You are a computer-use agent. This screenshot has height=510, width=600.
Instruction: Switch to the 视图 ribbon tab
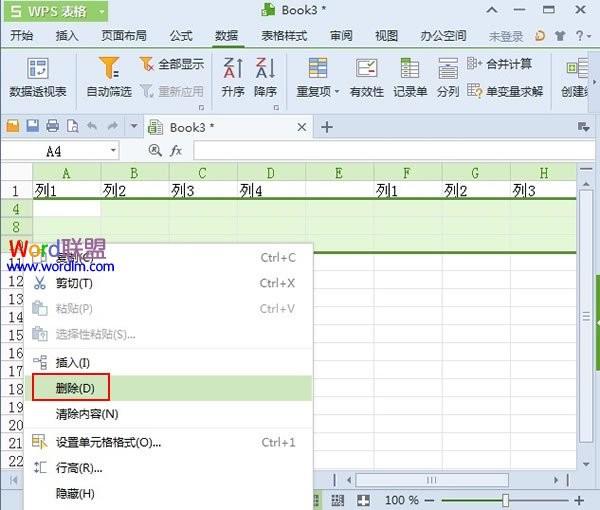tap(386, 36)
